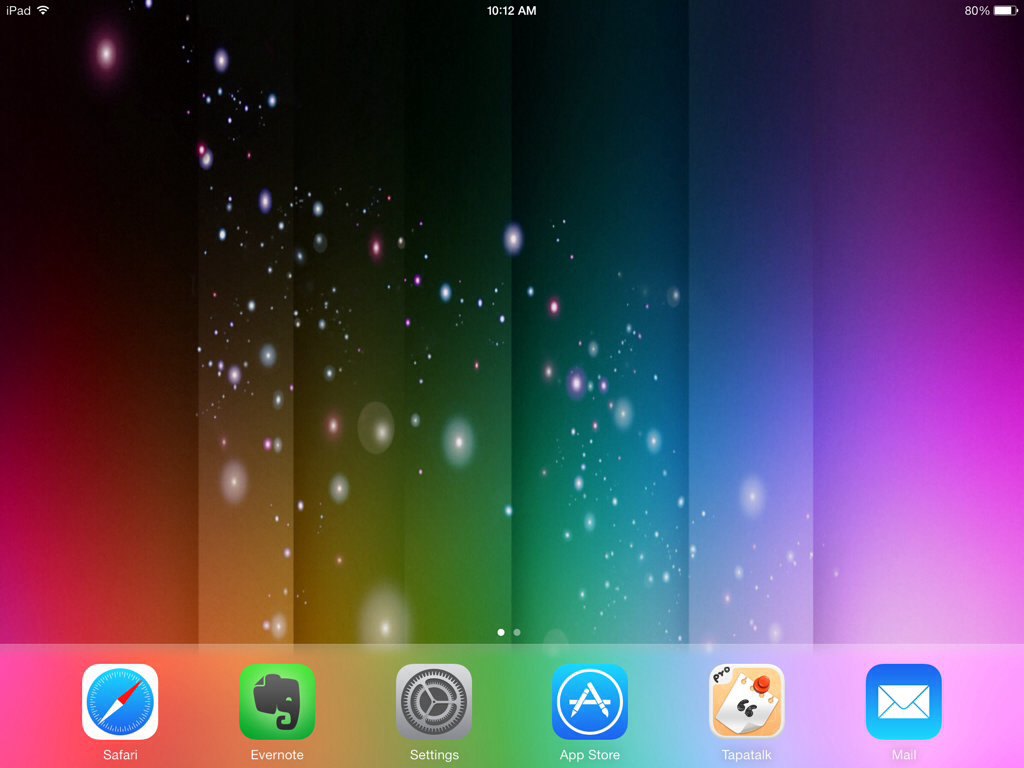Click the 80% battery percentage text
This screenshot has width=1024, height=768.
coord(977,10)
